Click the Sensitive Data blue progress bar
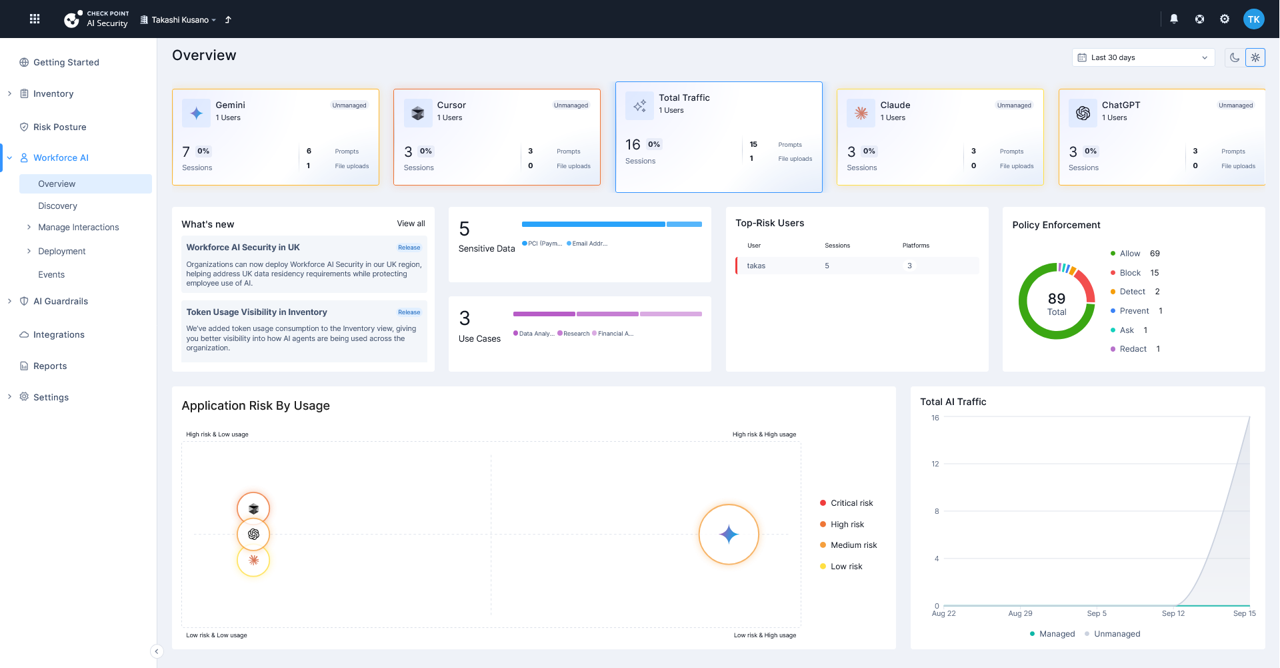 tap(612, 224)
